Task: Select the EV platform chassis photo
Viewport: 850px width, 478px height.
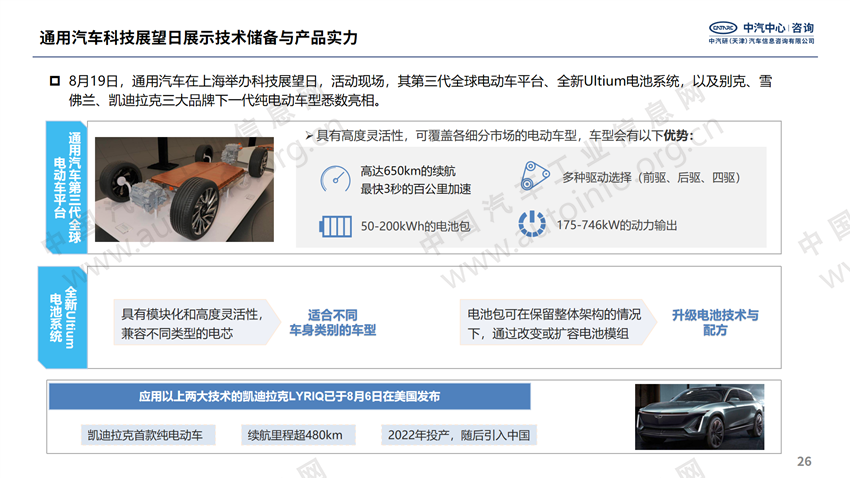Action: 184,189
